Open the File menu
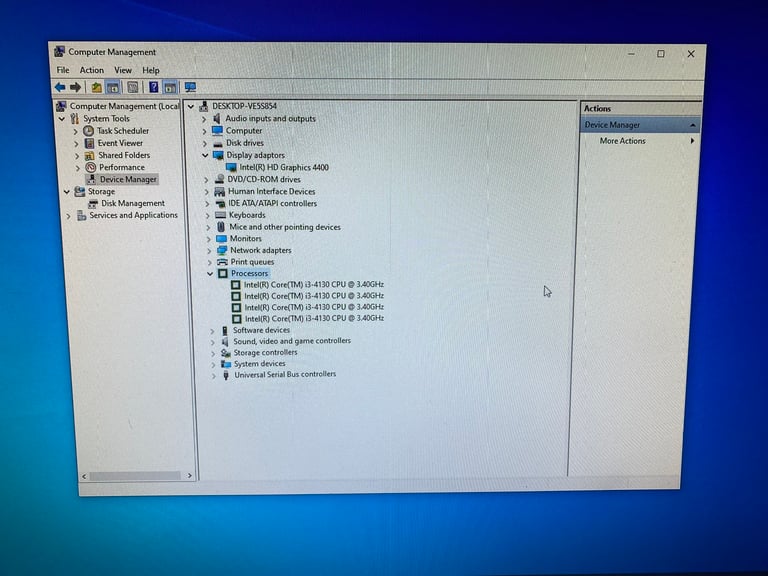768x576 pixels. coord(63,70)
